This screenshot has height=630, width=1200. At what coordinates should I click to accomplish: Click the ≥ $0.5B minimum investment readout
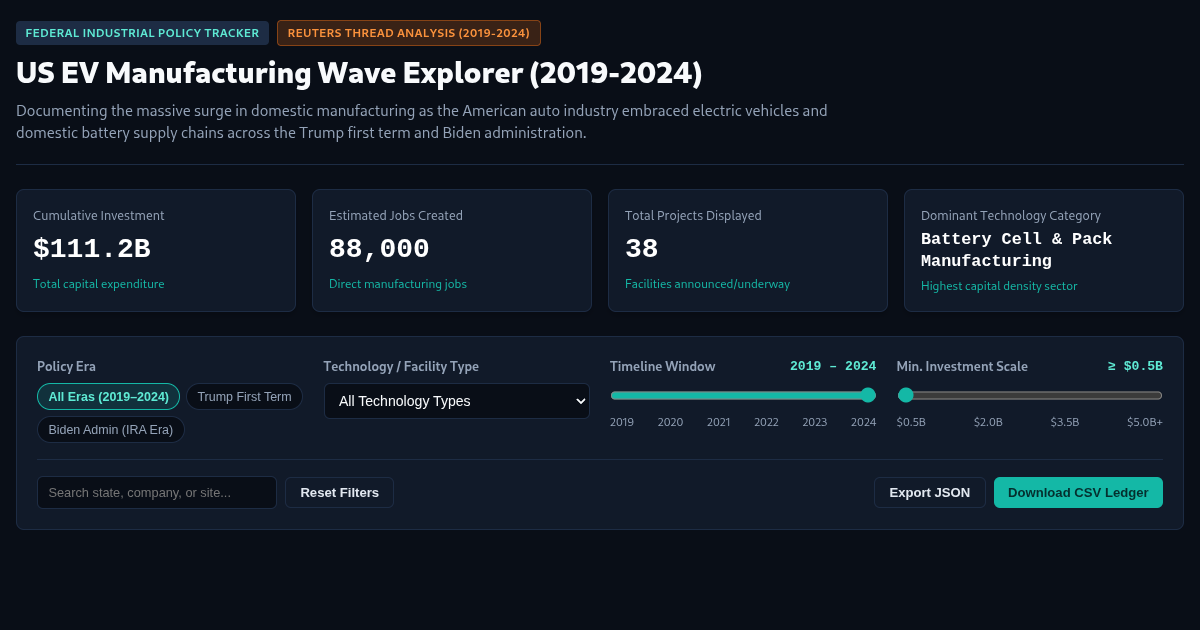[1135, 366]
